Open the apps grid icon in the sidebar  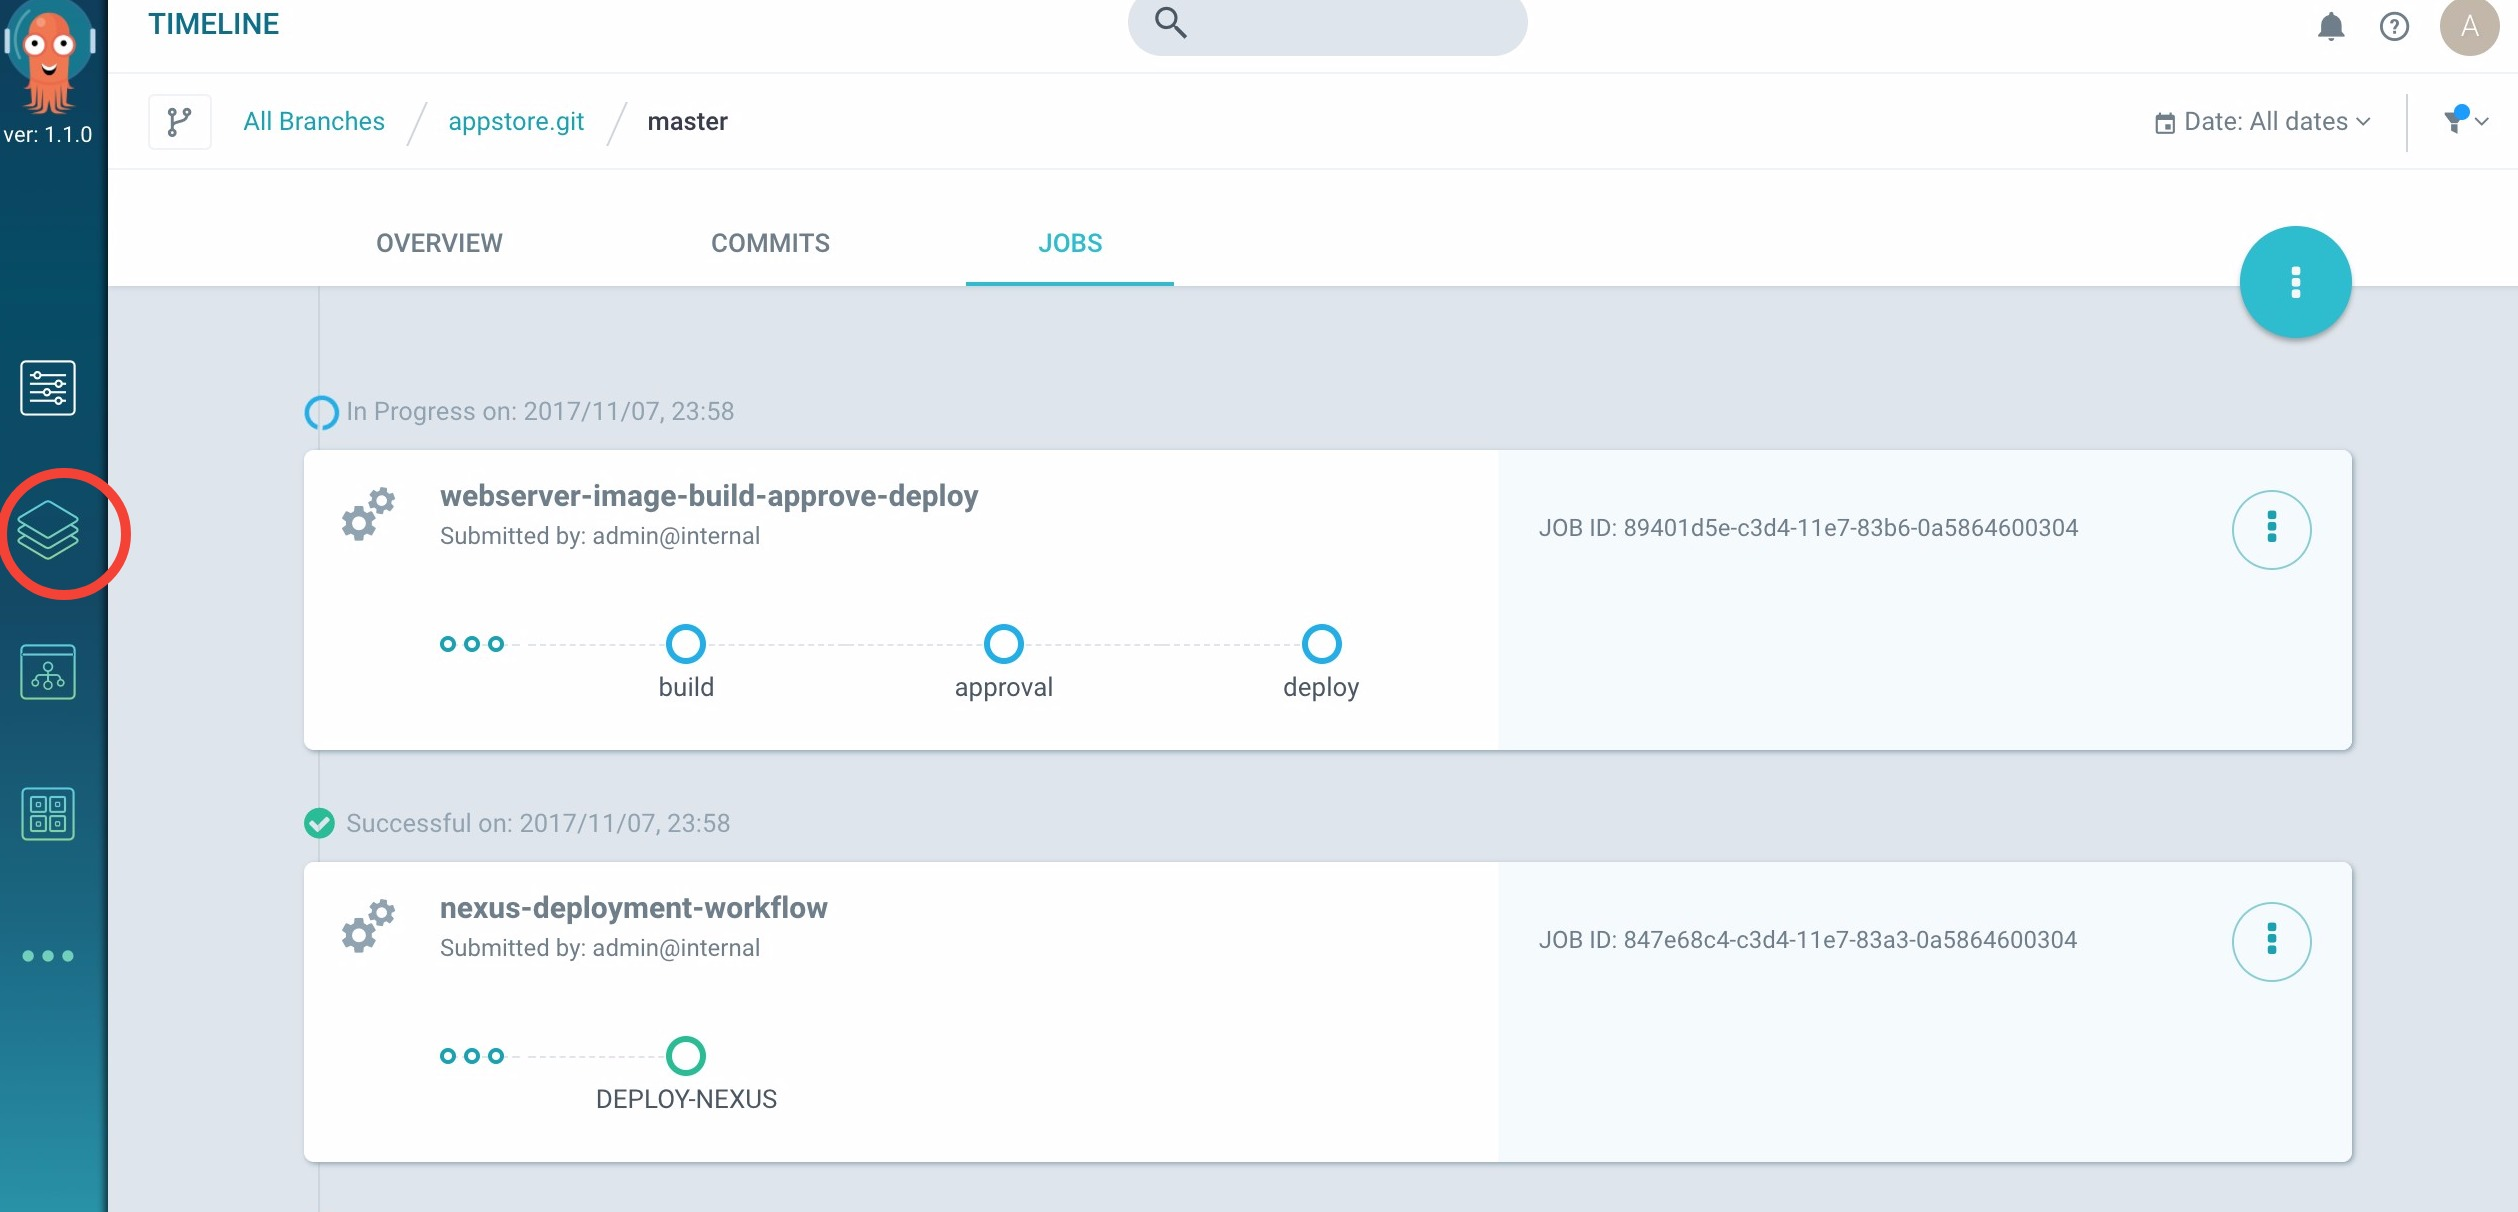point(47,814)
